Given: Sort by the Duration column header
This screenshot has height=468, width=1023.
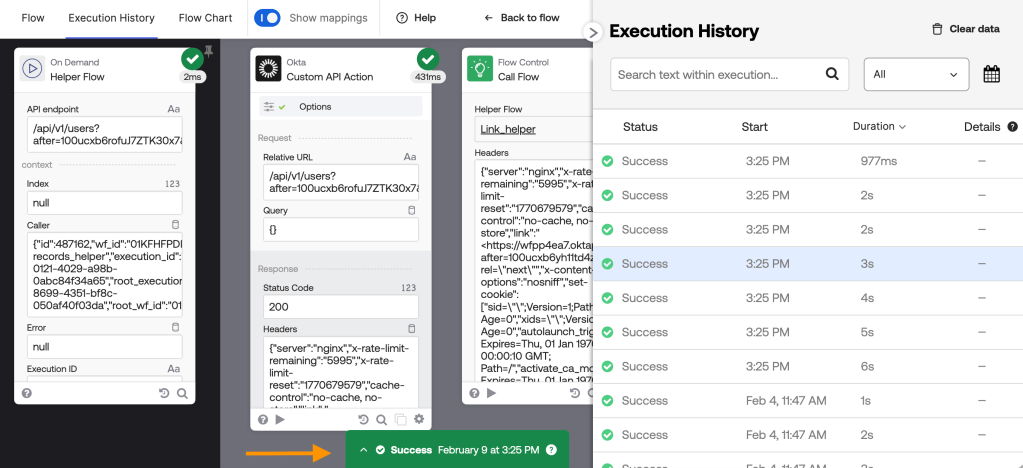Looking at the screenshot, I should (879, 127).
